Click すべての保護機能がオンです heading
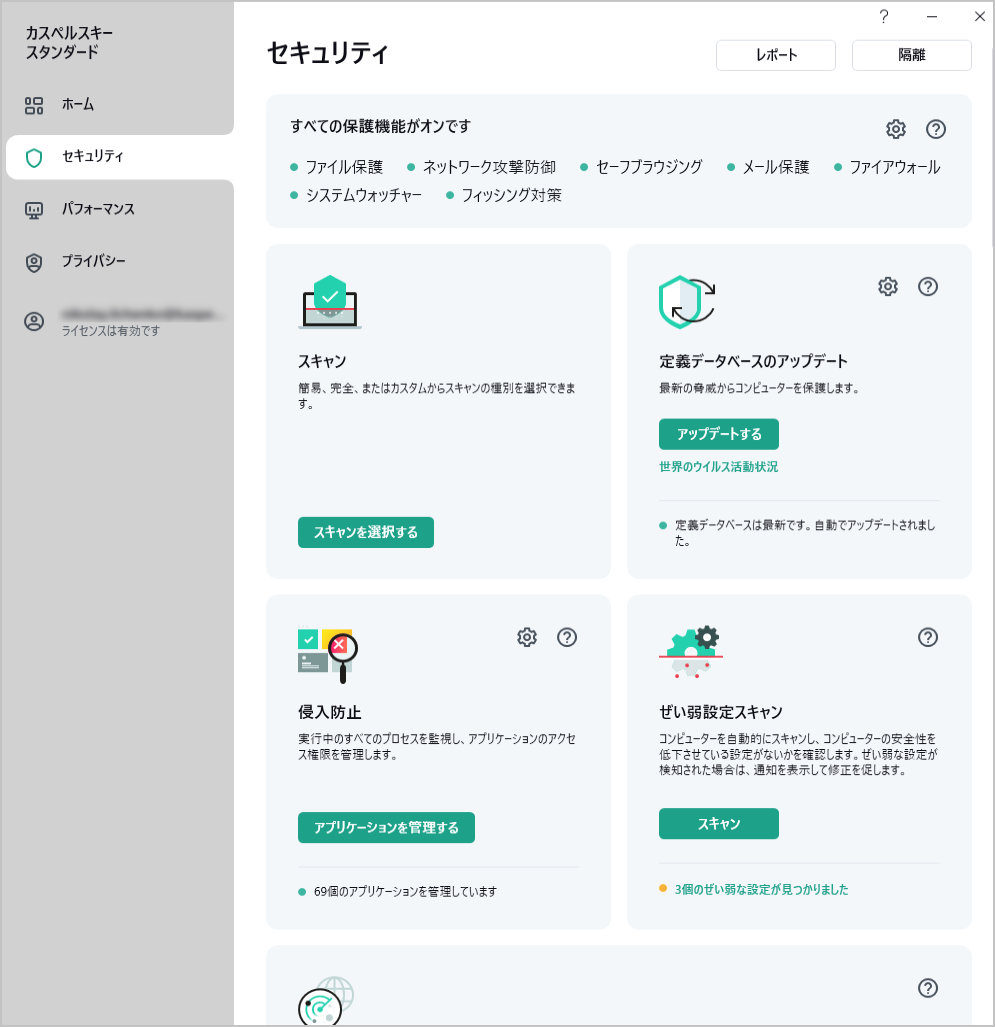The width and height of the screenshot is (995, 1027). (381, 126)
